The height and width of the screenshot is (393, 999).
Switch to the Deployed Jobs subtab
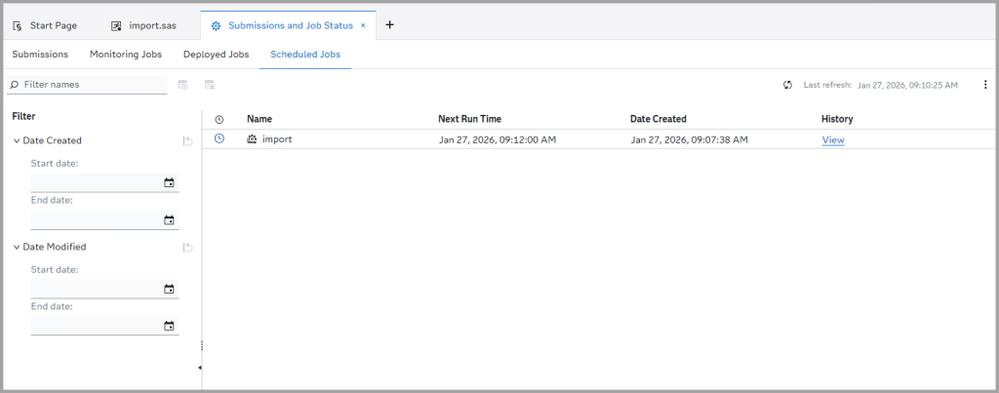(x=216, y=54)
